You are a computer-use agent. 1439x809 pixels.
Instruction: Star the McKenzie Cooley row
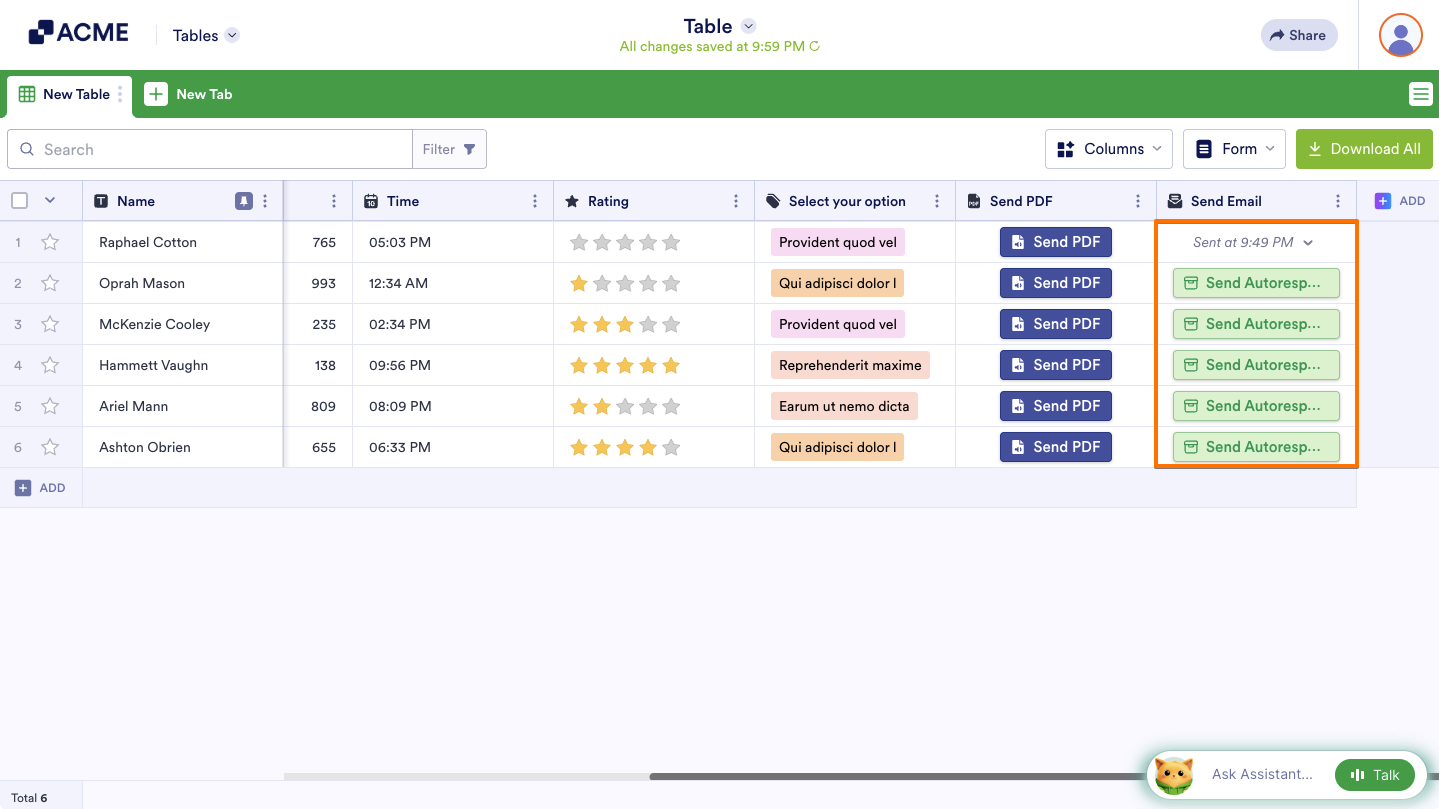click(x=50, y=324)
